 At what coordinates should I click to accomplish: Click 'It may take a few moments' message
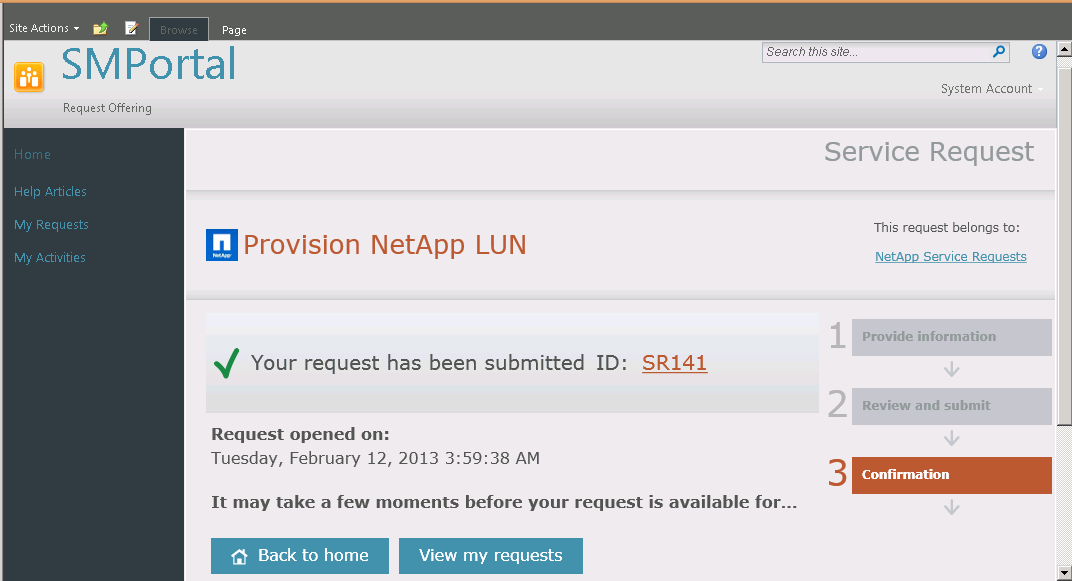click(504, 502)
